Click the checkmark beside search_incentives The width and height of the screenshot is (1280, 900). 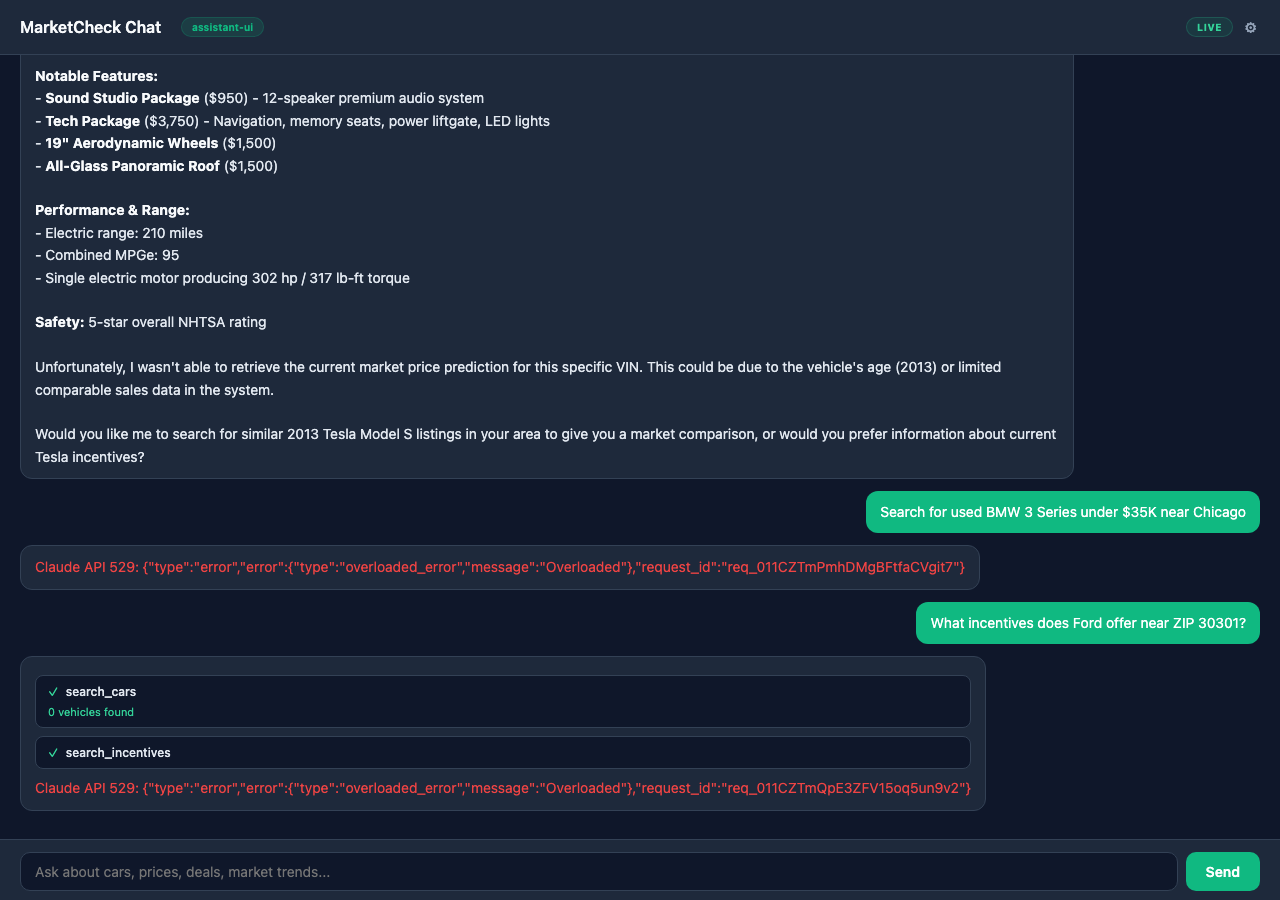[x=53, y=752]
